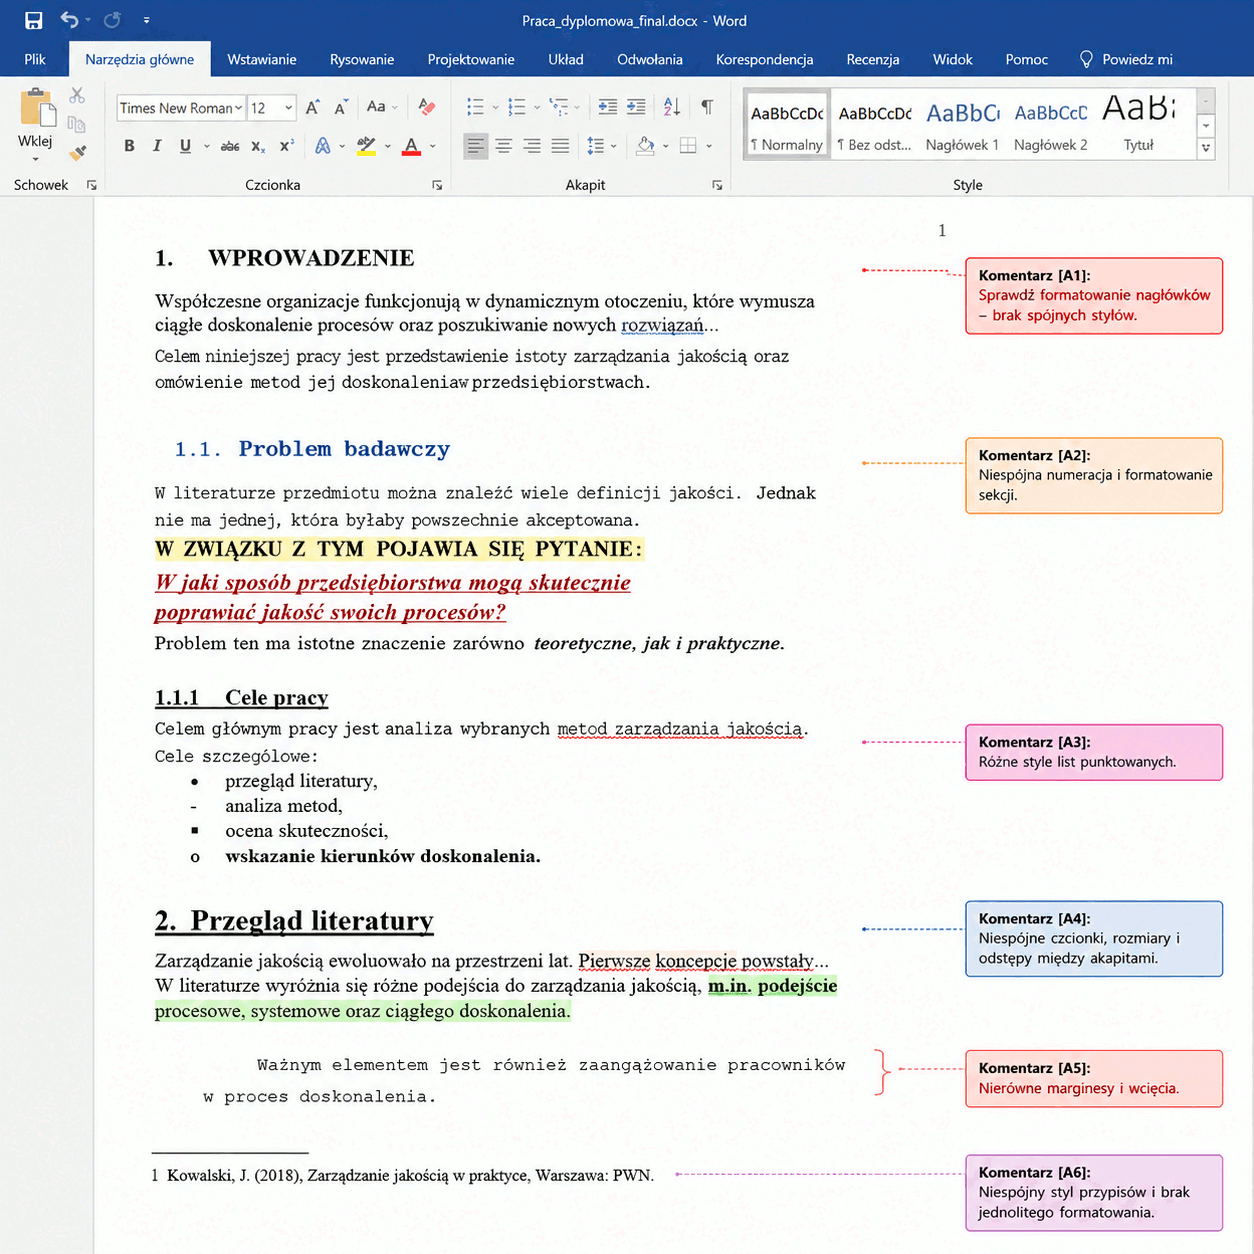Click the Sort A-Z icon
The width and height of the screenshot is (1254, 1254).
tap(672, 107)
